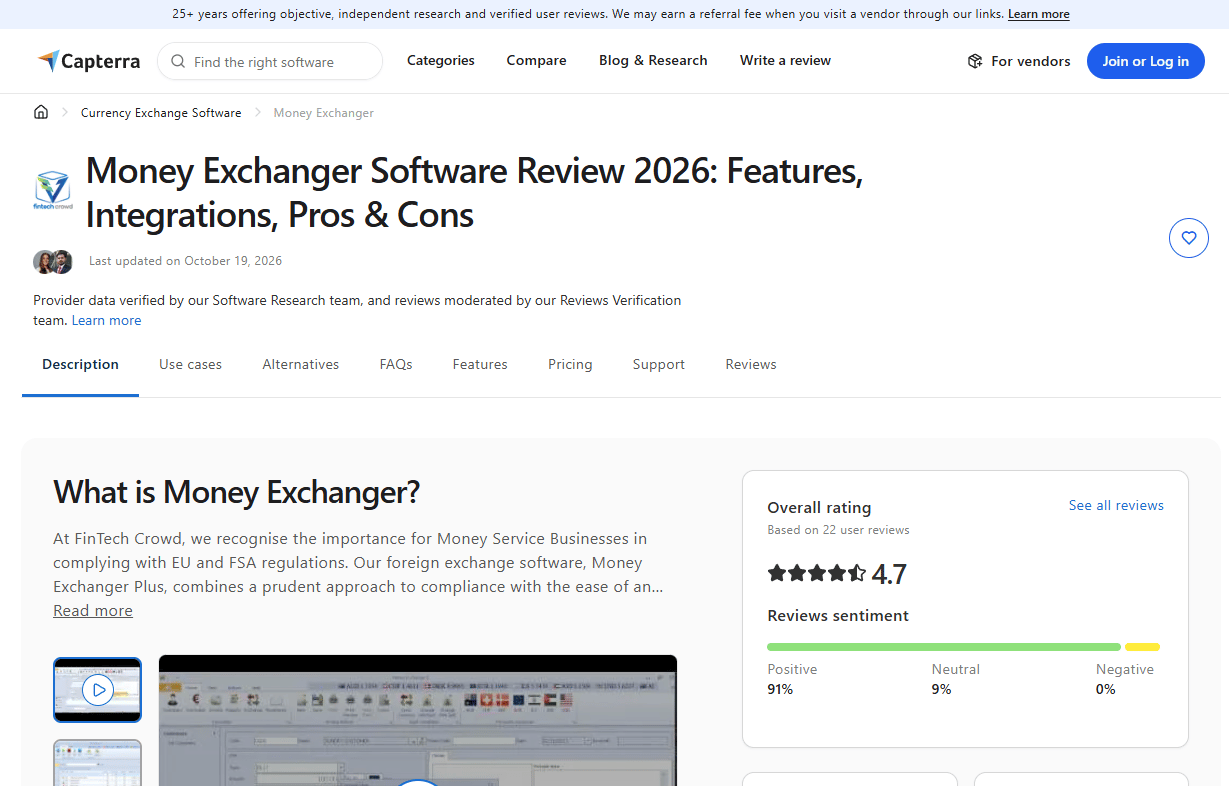Expand description with Read more
This screenshot has width=1229, height=786.
click(x=93, y=610)
